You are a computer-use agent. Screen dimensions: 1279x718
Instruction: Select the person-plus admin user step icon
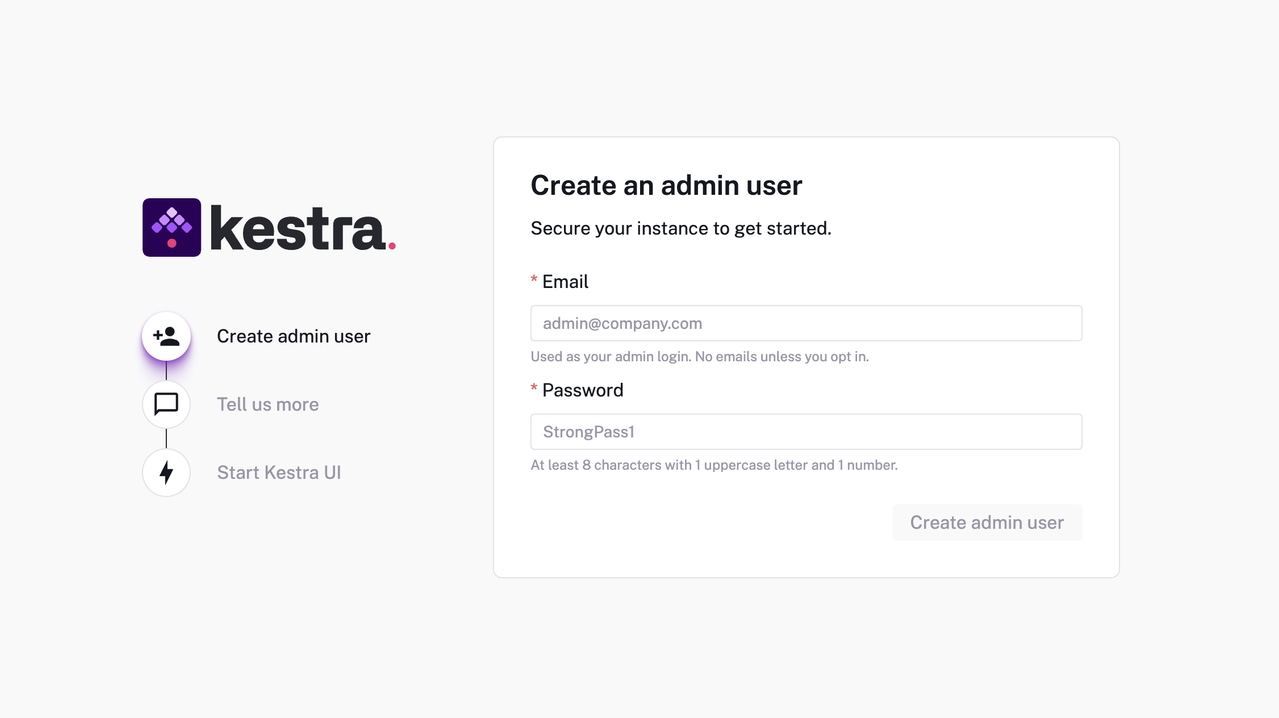point(166,336)
